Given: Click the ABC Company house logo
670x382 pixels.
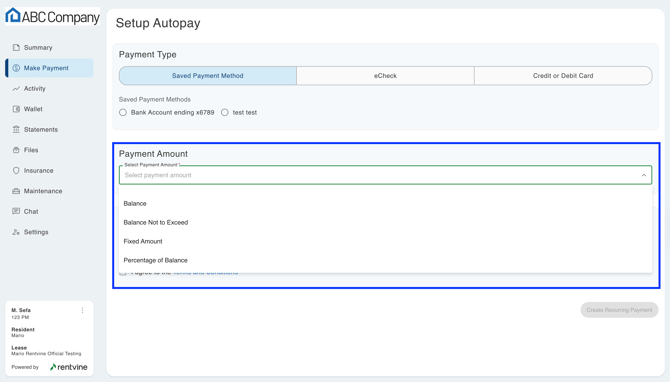Looking at the screenshot, I should 13,15.
